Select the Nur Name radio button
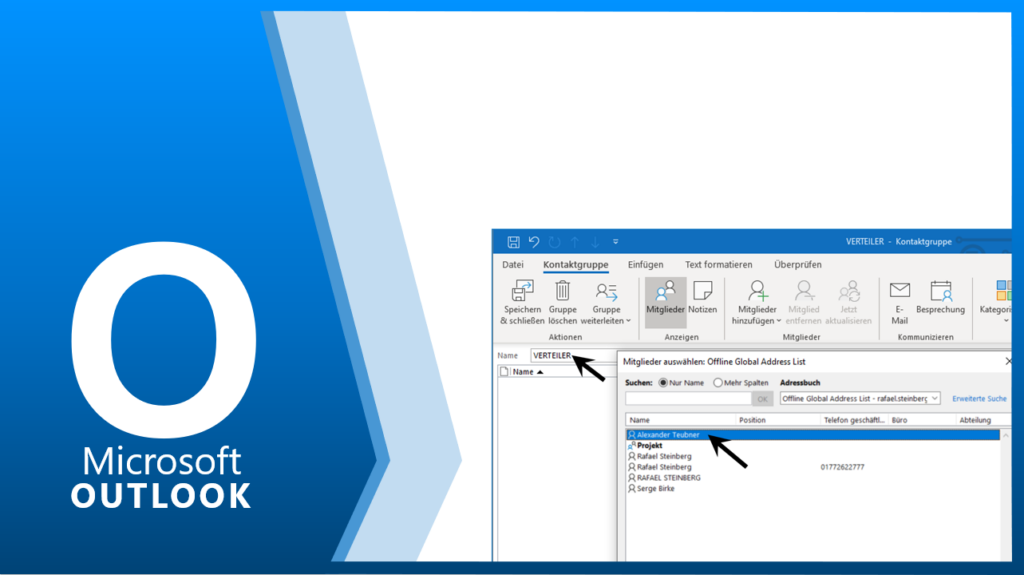This screenshot has width=1024, height=575. (663, 383)
